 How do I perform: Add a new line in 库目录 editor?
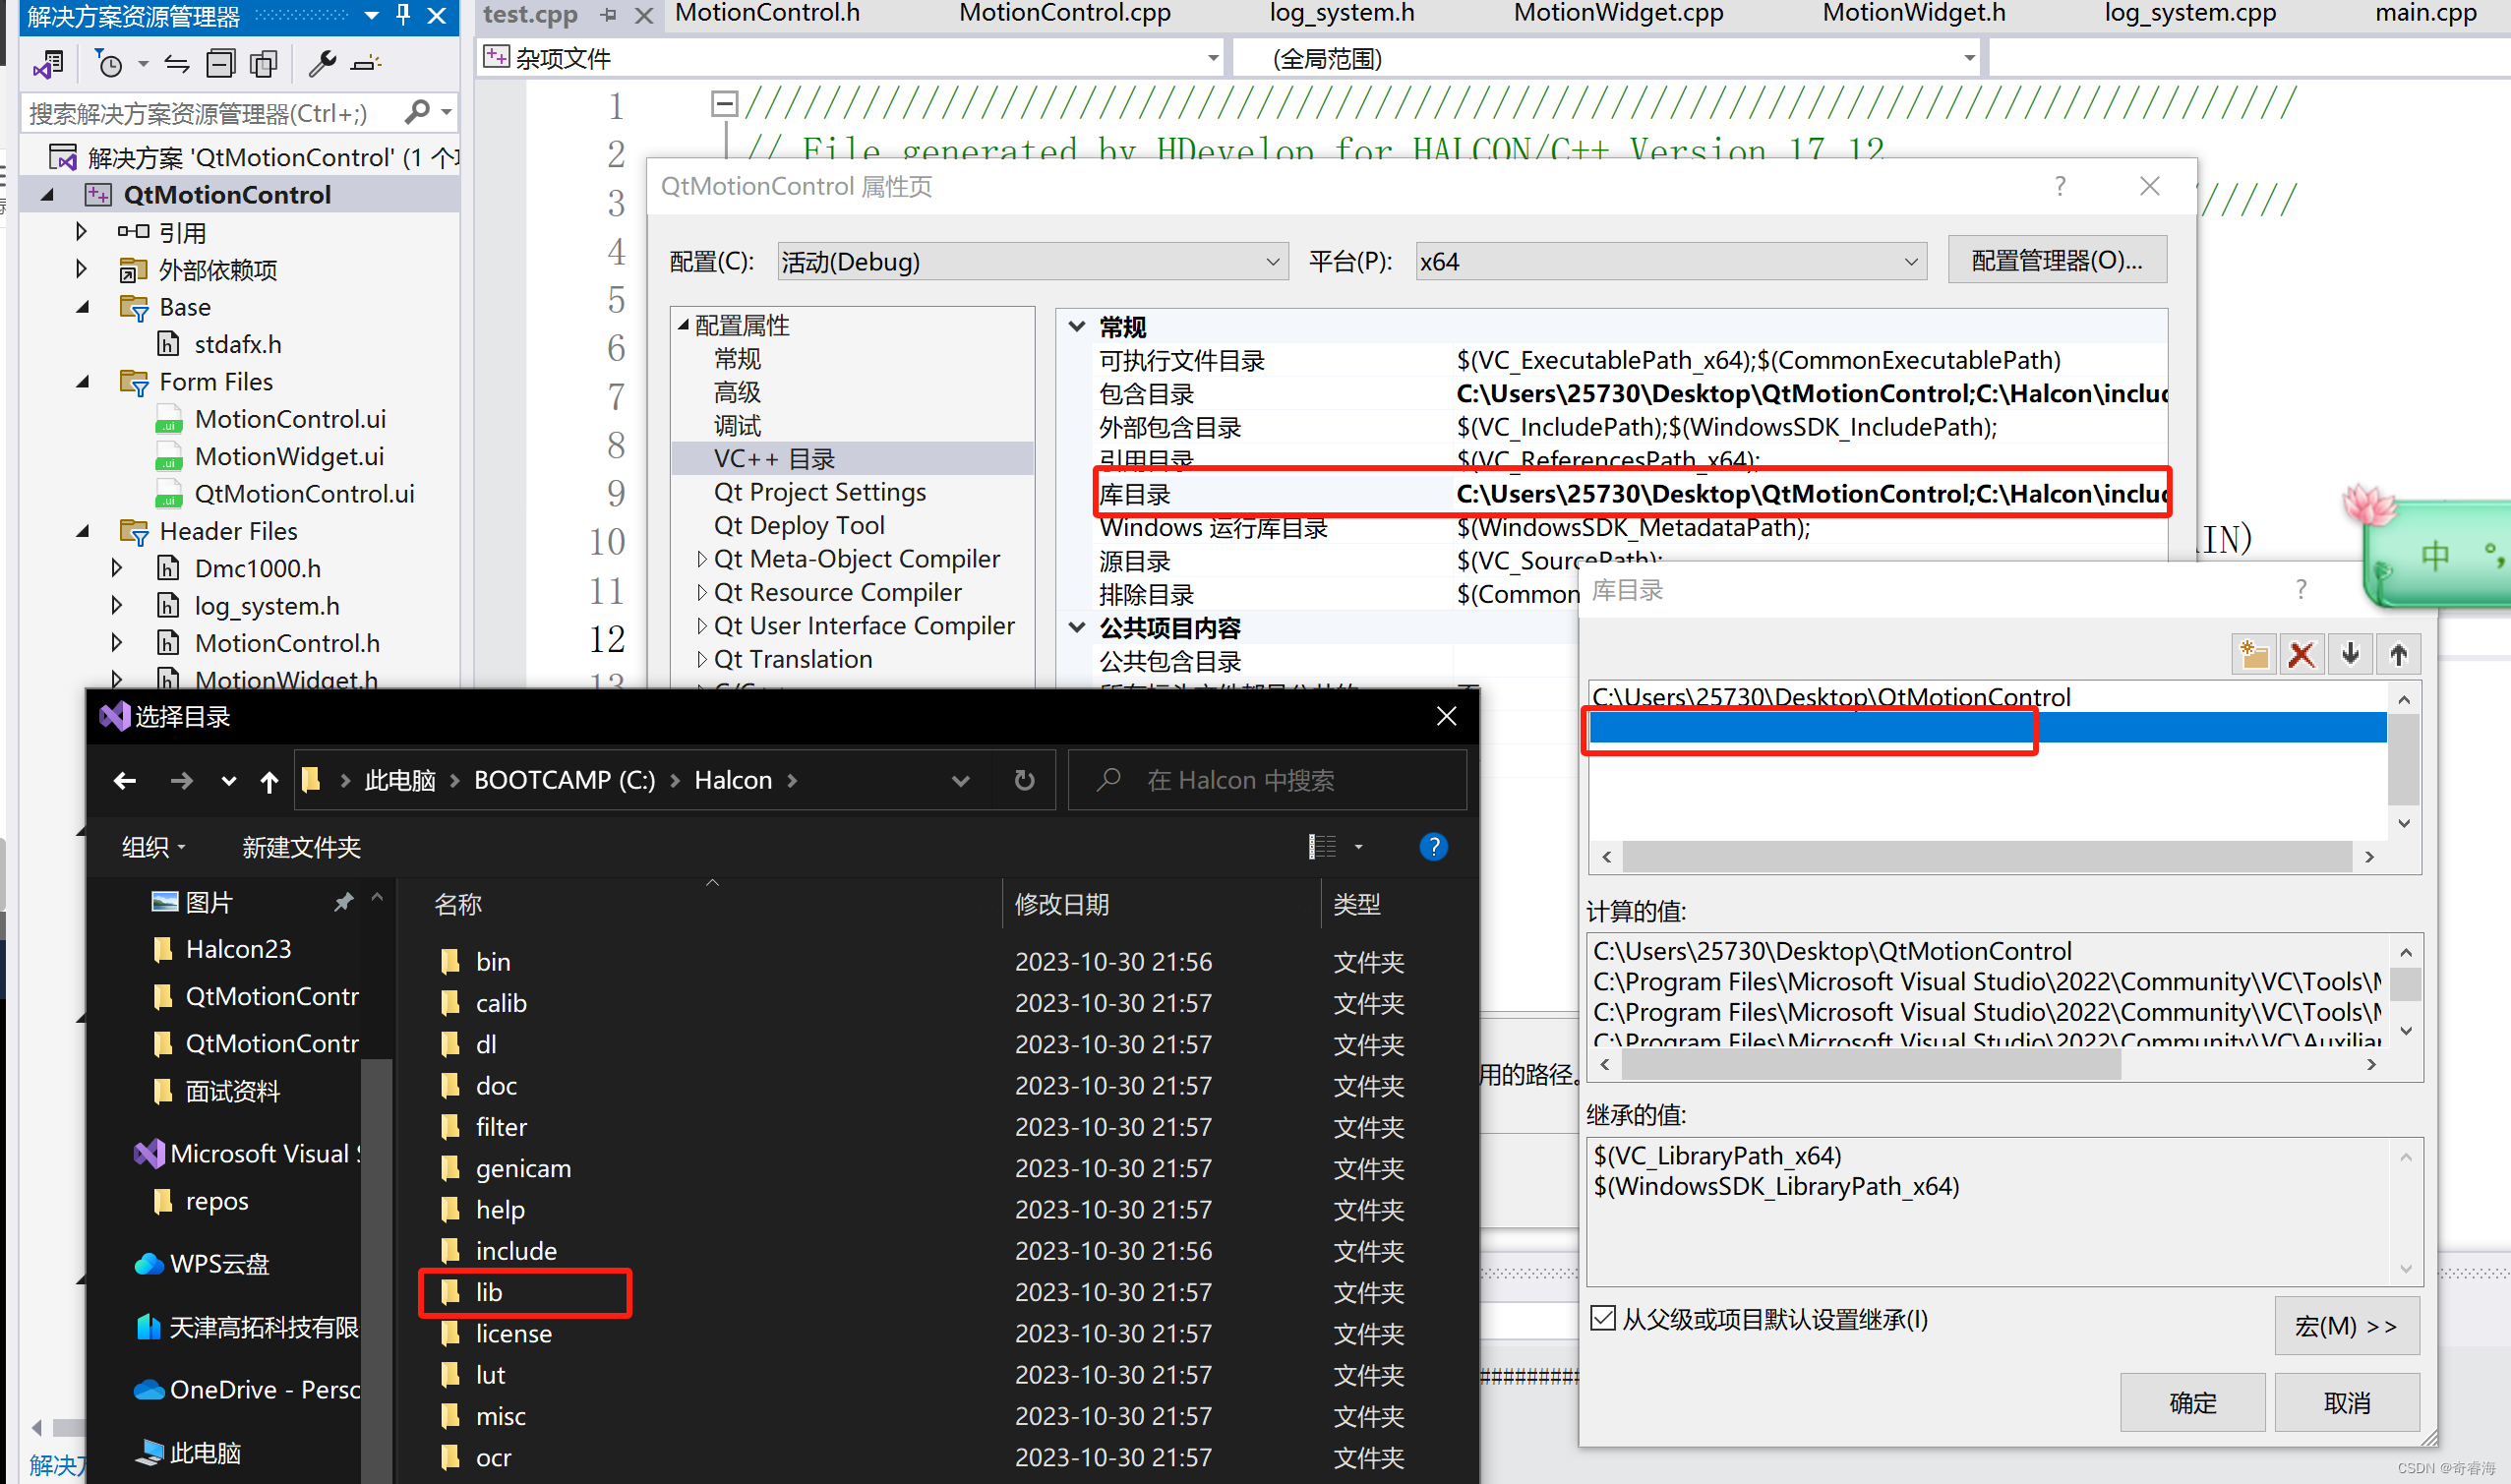2254,654
